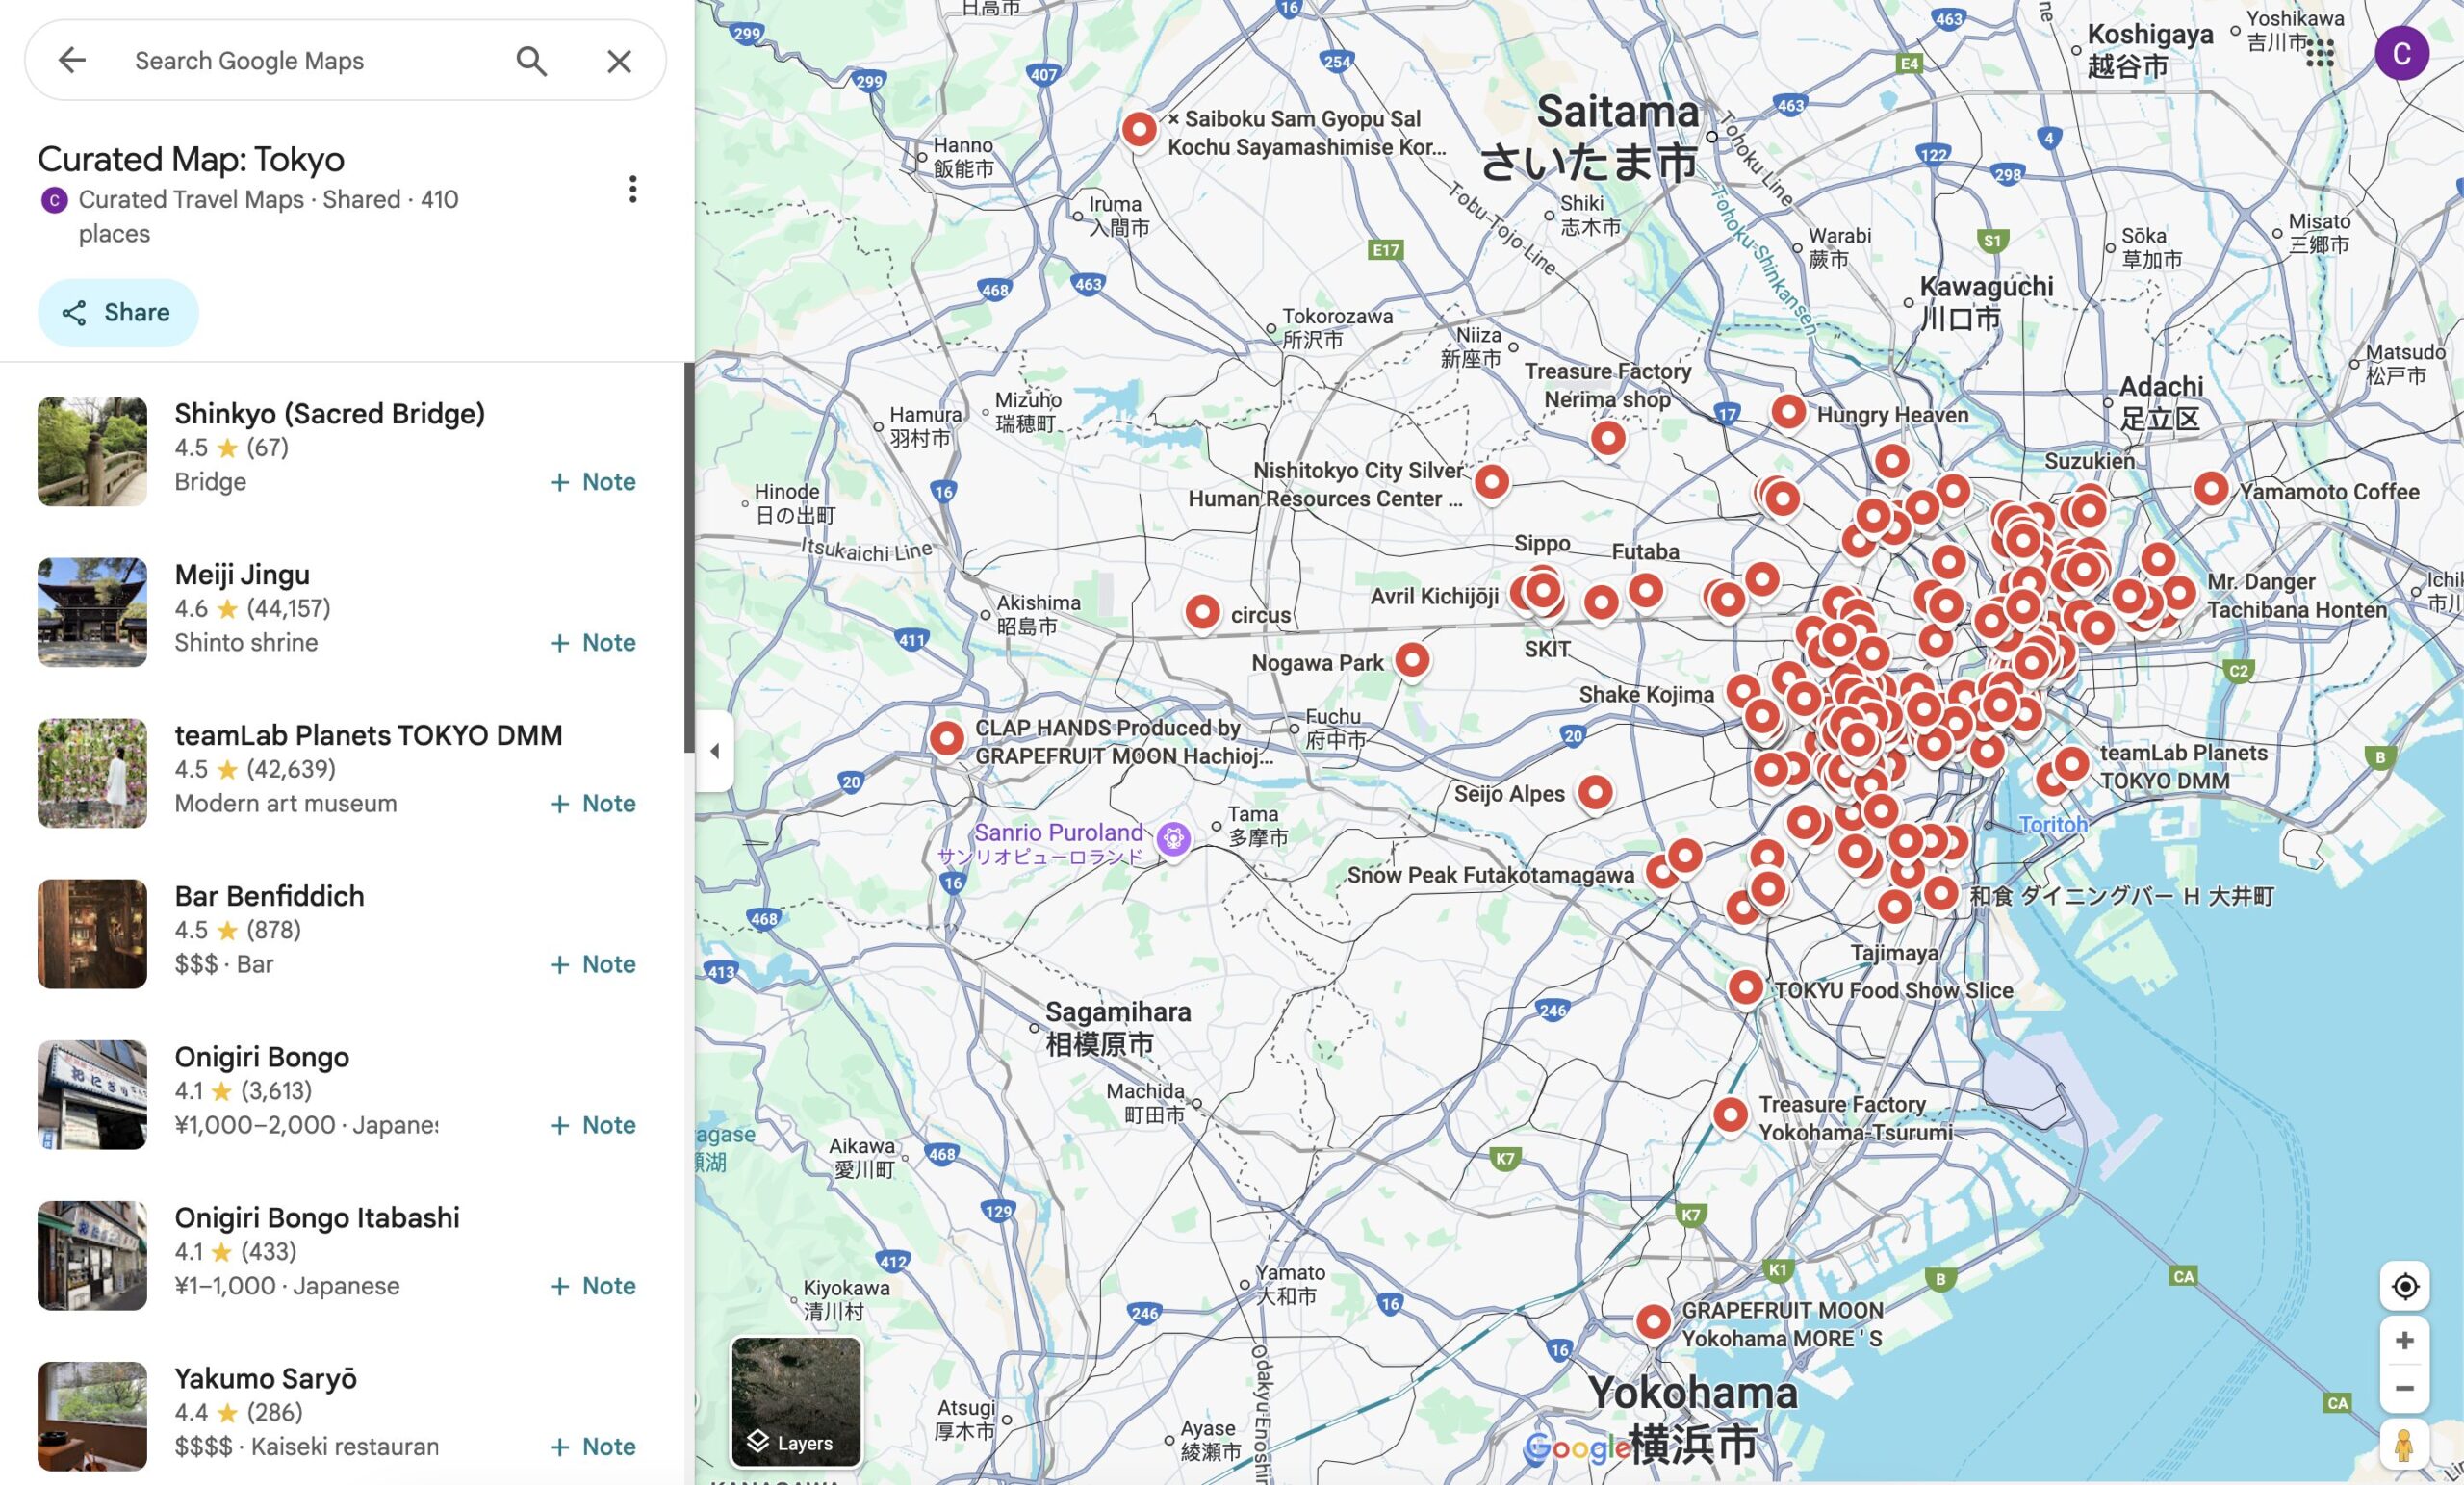Add note to Yakumo Saryō
Image resolution: width=2464 pixels, height=1485 pixels.
[593, 1447]
